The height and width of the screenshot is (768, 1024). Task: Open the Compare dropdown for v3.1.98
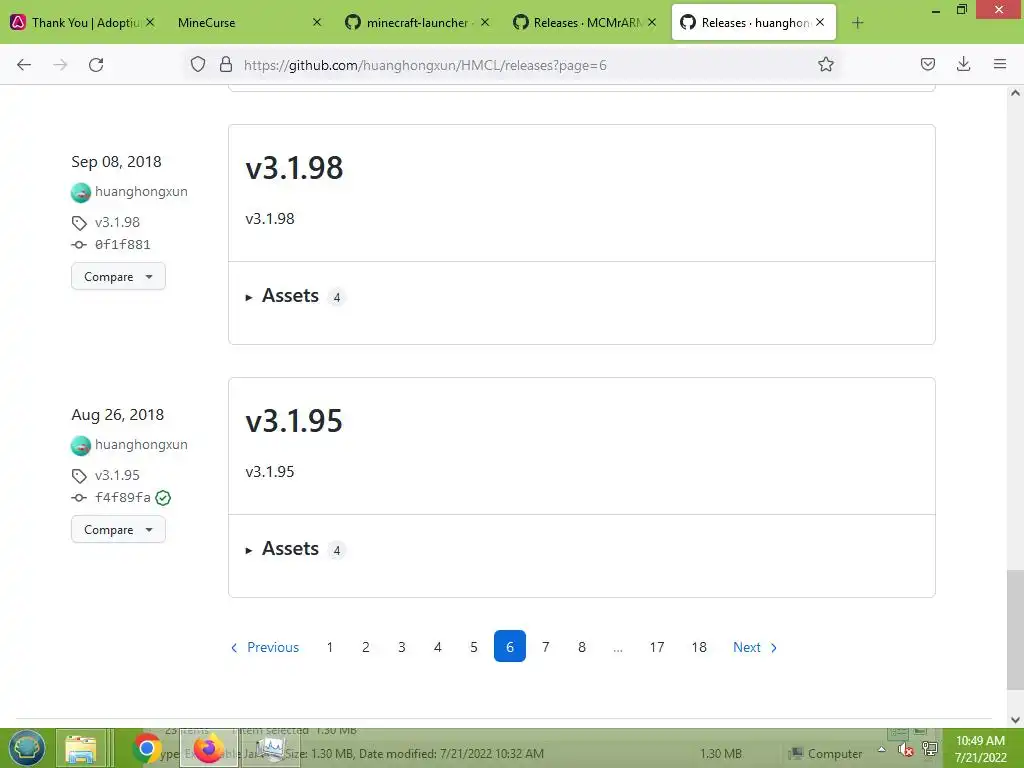point(118,277)
